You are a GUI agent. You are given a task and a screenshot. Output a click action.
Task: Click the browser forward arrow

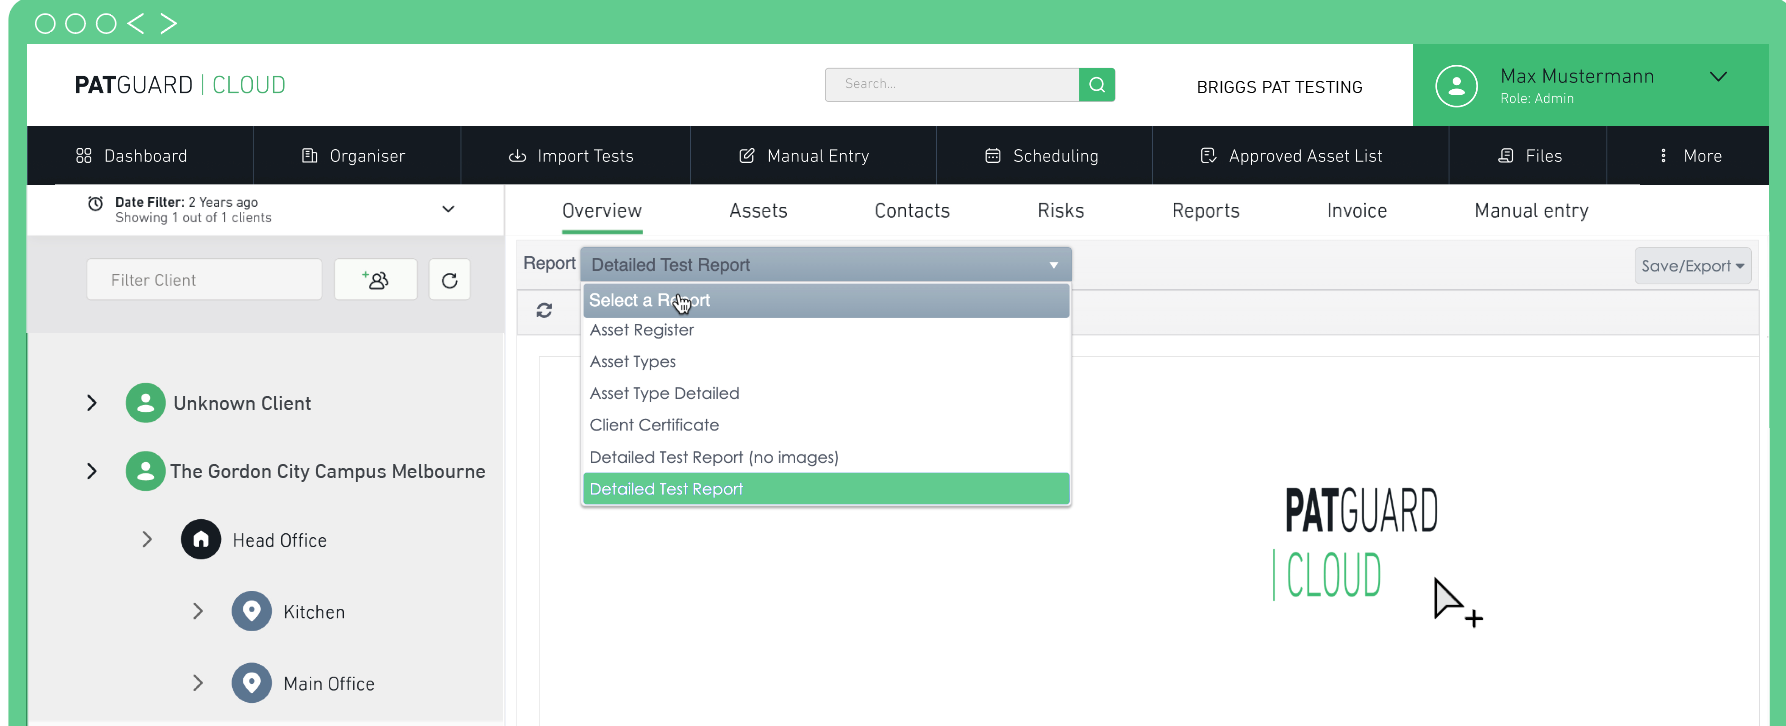click(168, 23)
